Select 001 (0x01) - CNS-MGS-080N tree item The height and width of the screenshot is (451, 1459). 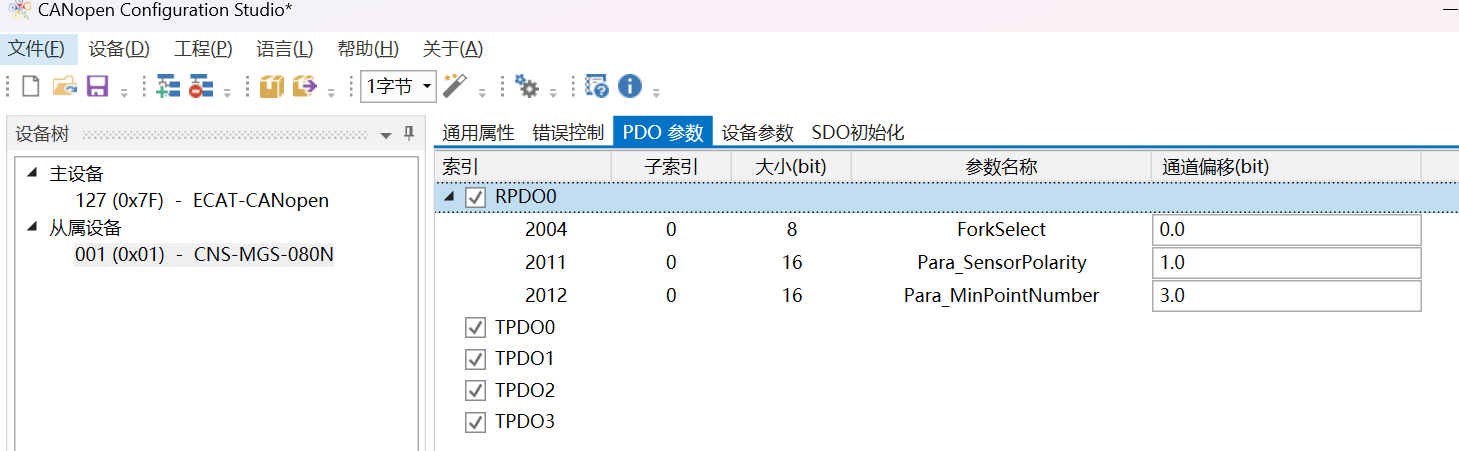pyautogui.click(x=204, y=255)
